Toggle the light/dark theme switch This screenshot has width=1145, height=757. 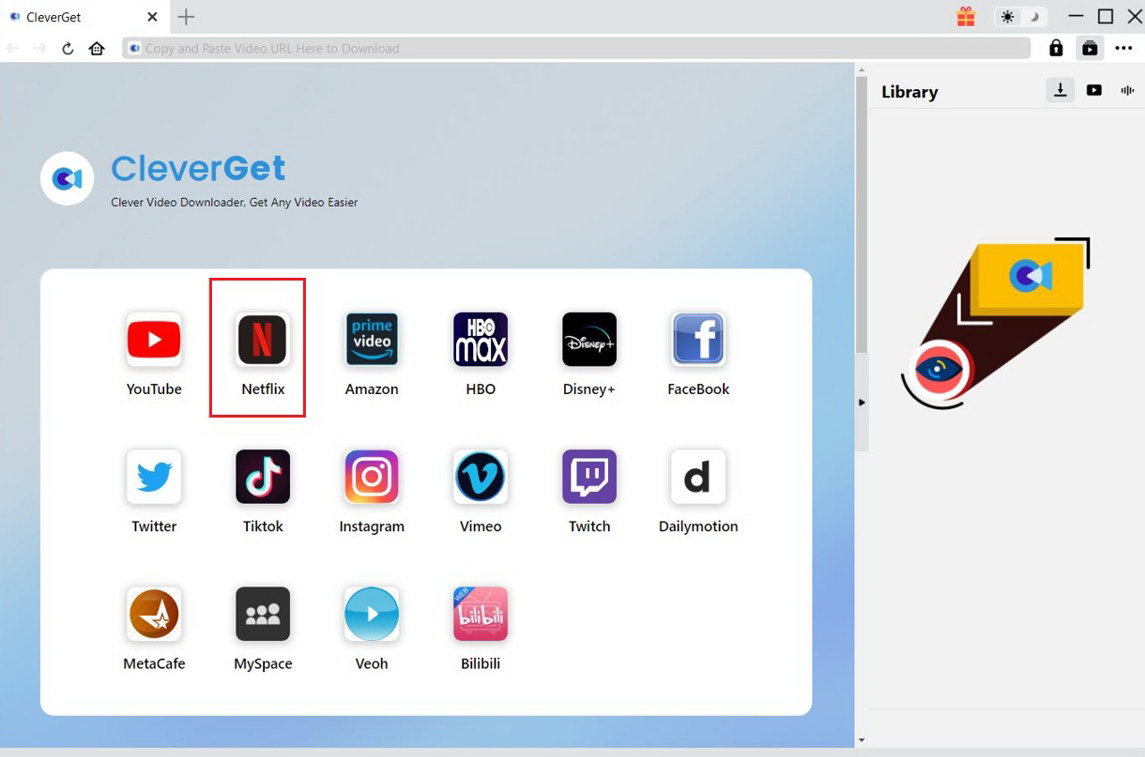click(1020, 17)
